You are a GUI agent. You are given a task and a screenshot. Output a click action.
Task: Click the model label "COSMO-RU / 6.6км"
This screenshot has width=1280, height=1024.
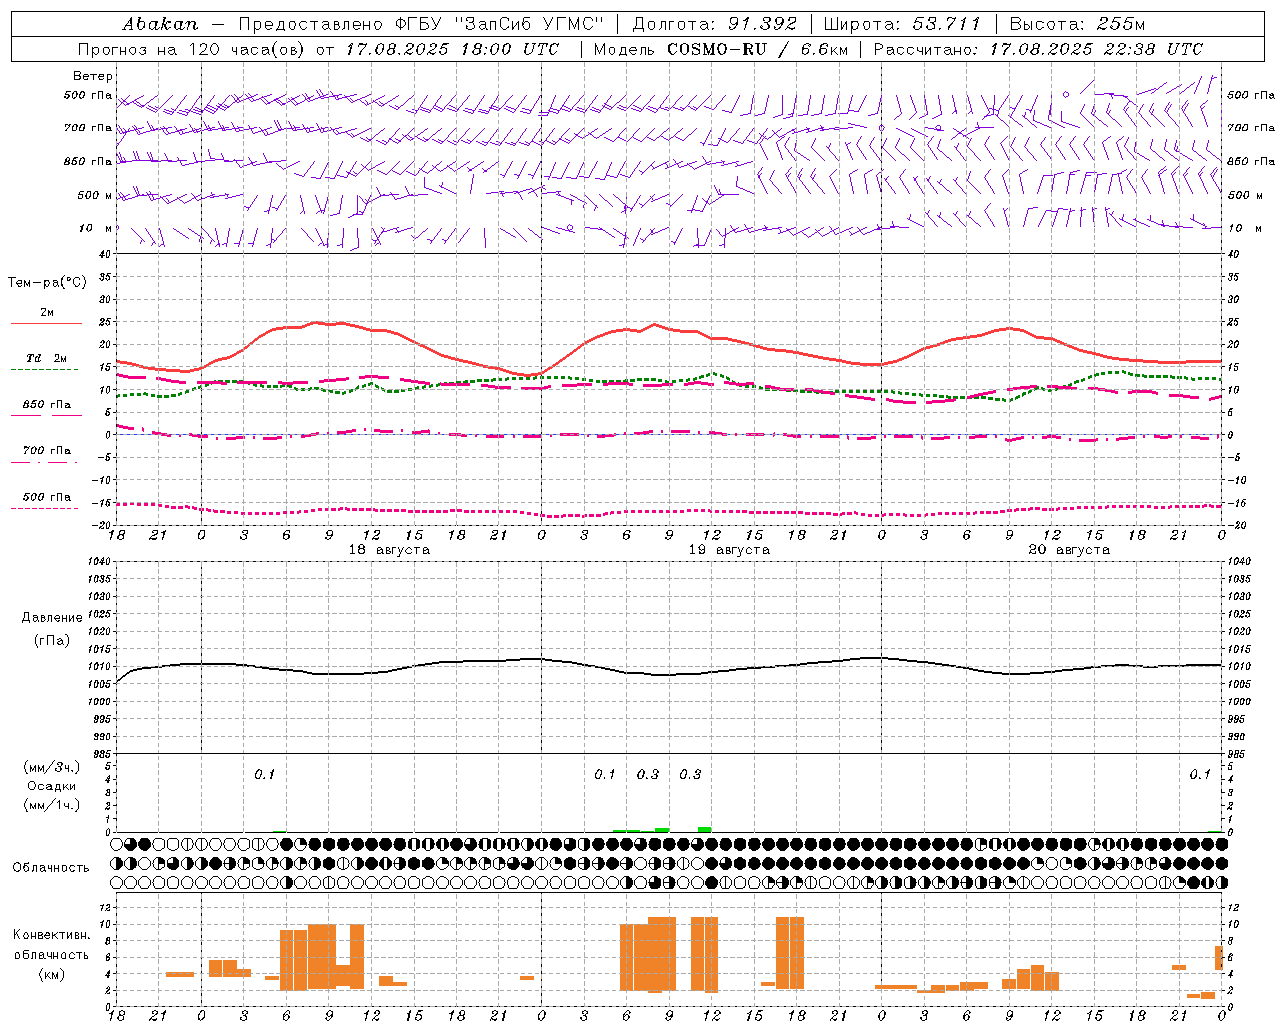(758, 49)
